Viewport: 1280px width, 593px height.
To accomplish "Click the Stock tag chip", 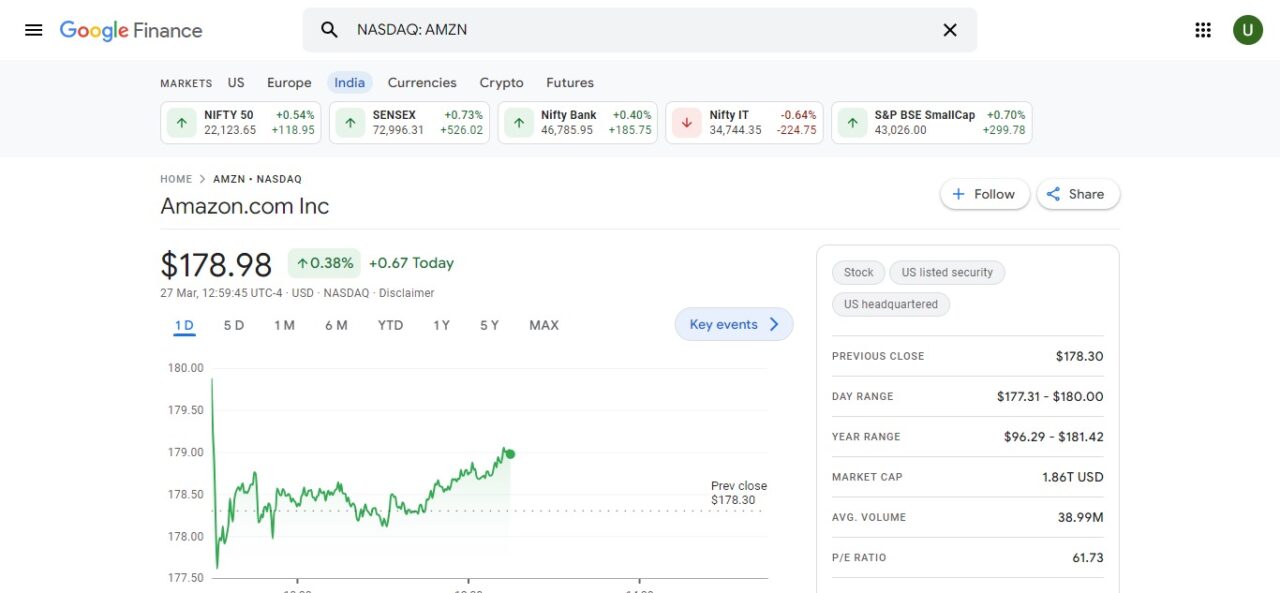I will (x=858, y=272).
